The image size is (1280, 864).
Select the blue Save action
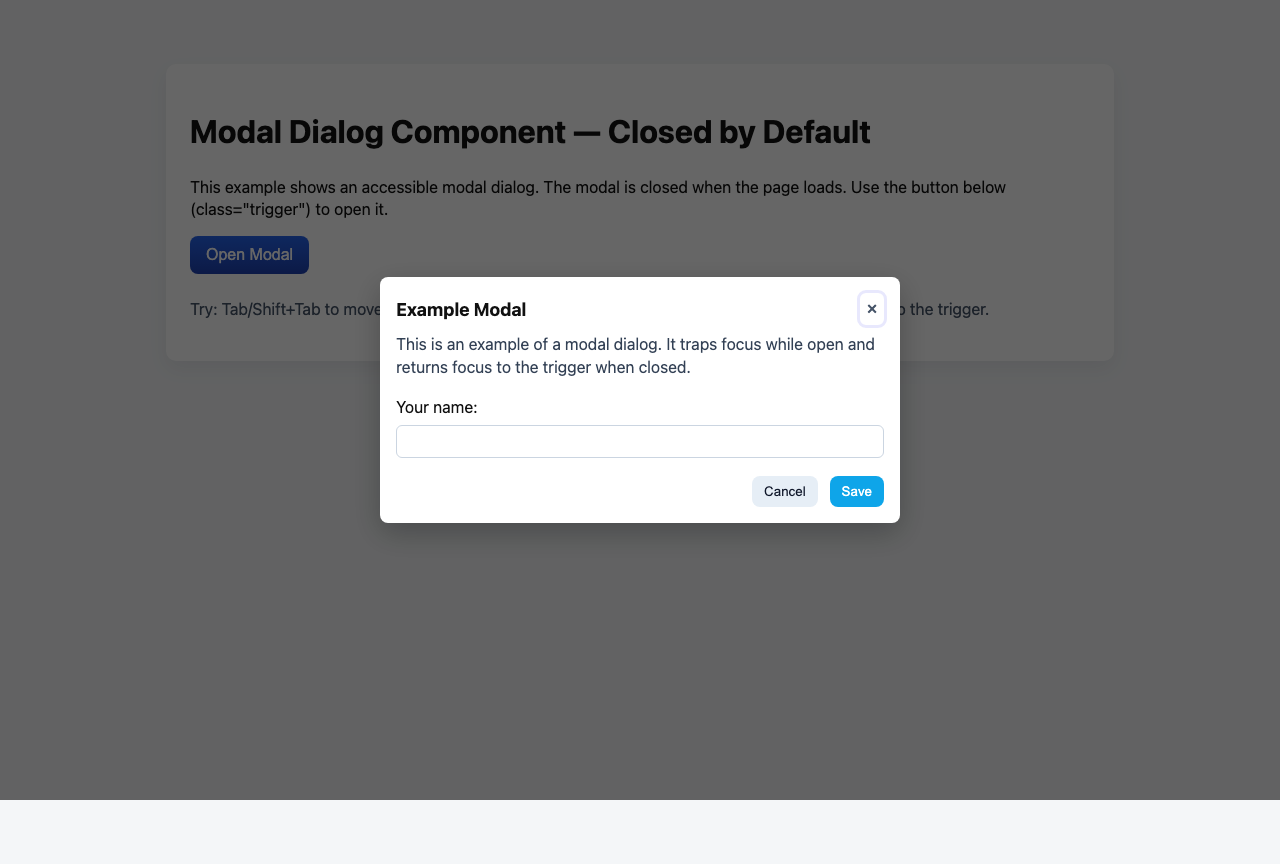pos(856,491)
